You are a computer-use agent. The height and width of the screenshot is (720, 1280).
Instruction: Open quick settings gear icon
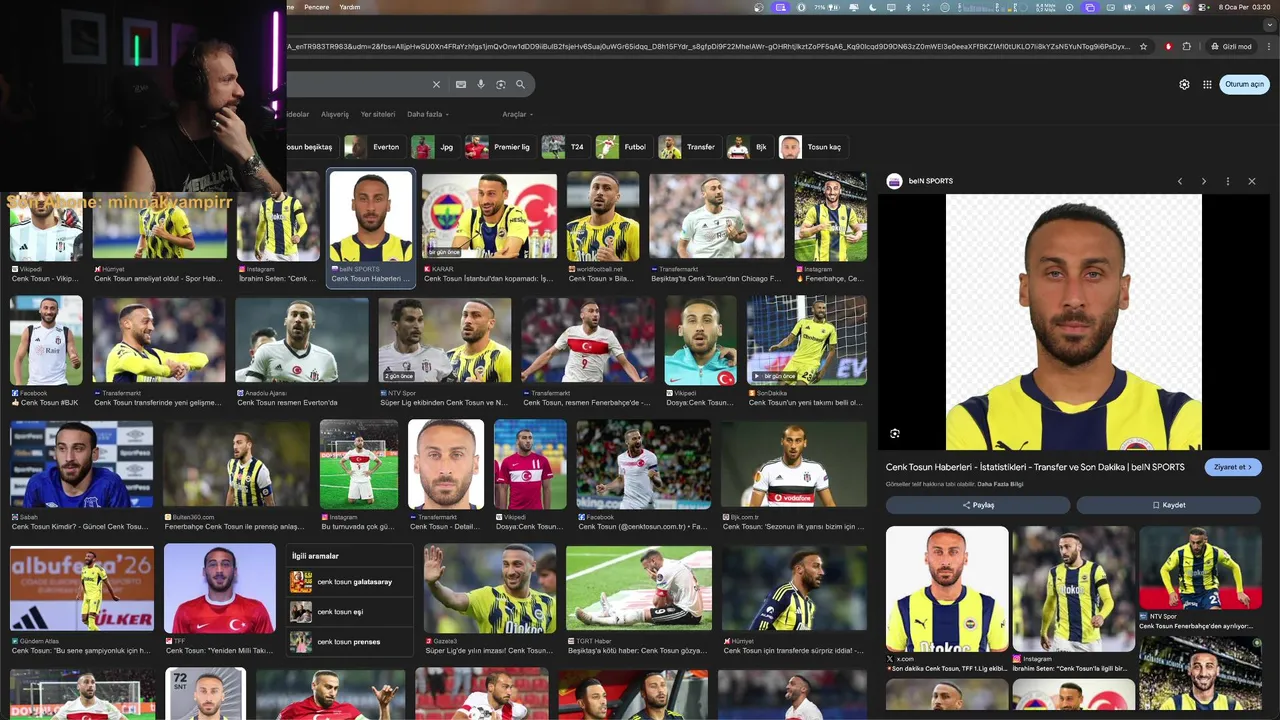point(1184,85)
